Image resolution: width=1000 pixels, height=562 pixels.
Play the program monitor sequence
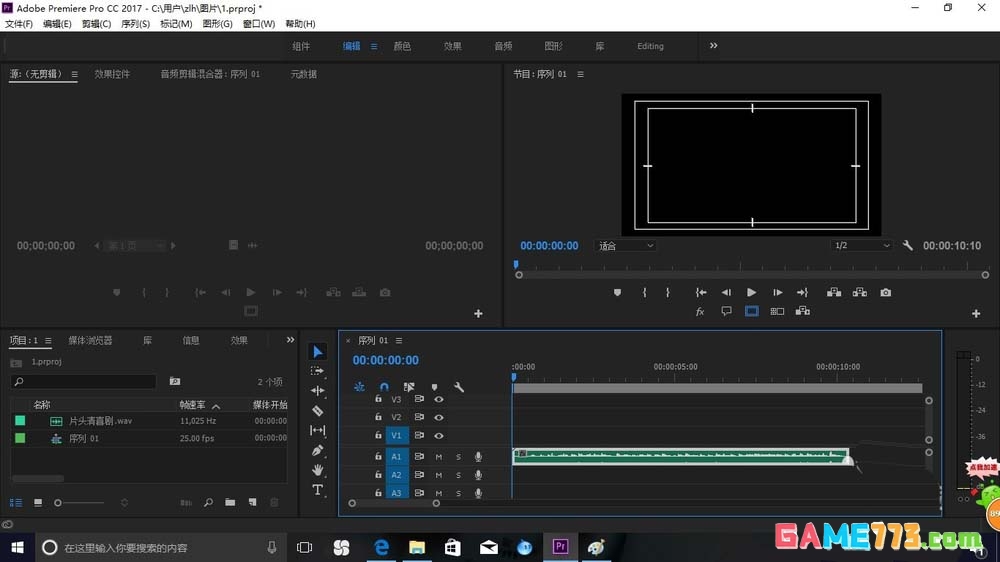[751, 292]
